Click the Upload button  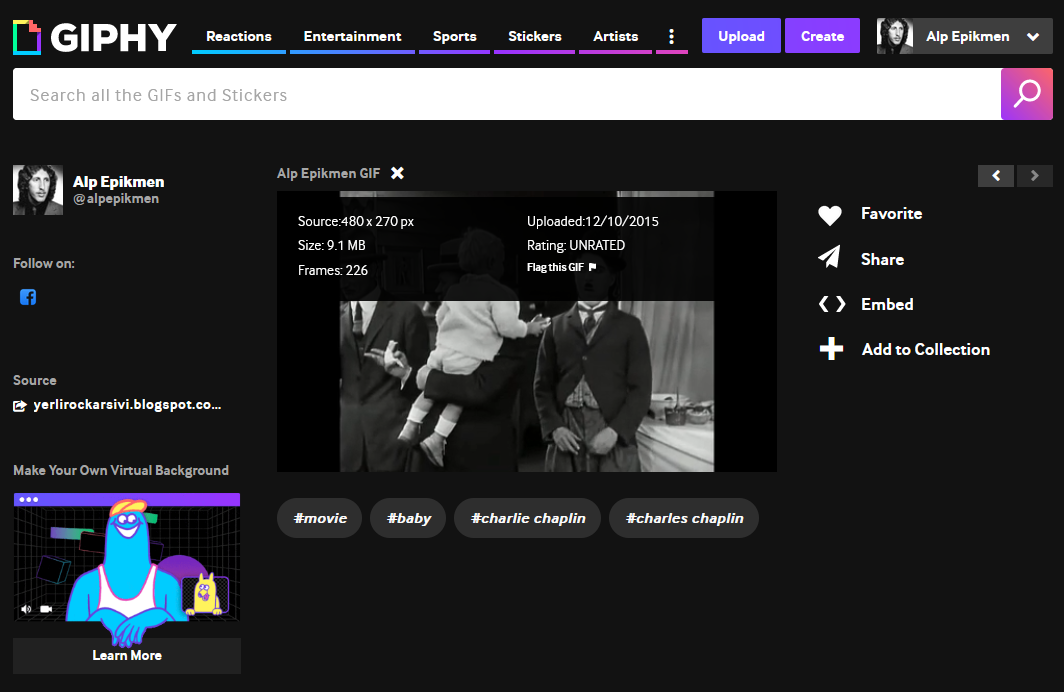click(741, 36)
